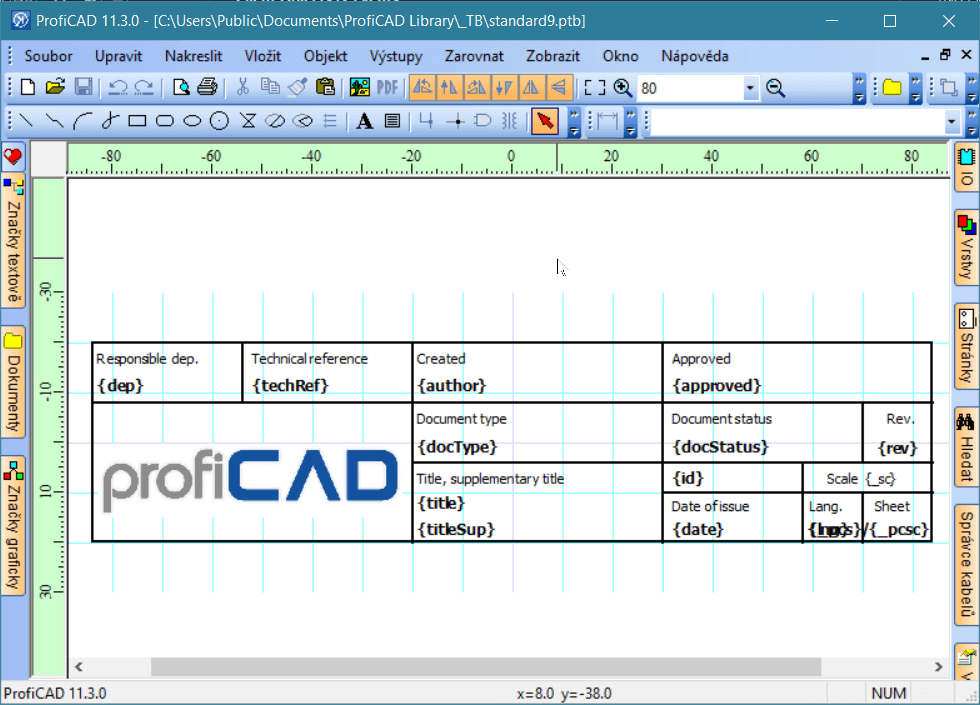Toggle the red arrow selection tool
Image resolution: width=980 pixels, height=705 pixels.
click(544, 121)
